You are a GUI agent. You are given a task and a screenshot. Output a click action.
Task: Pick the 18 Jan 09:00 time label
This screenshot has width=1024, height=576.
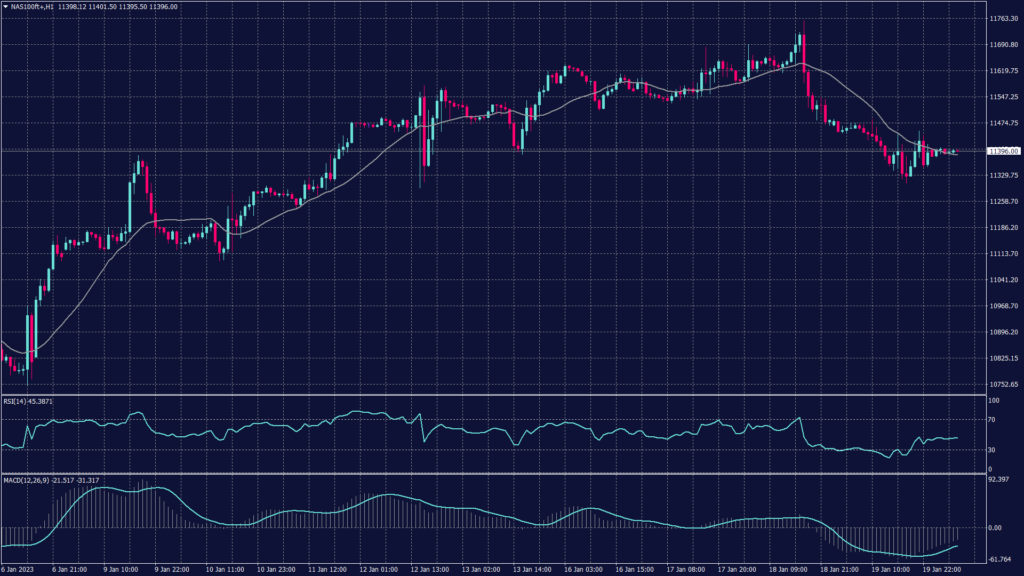point(790,569)
